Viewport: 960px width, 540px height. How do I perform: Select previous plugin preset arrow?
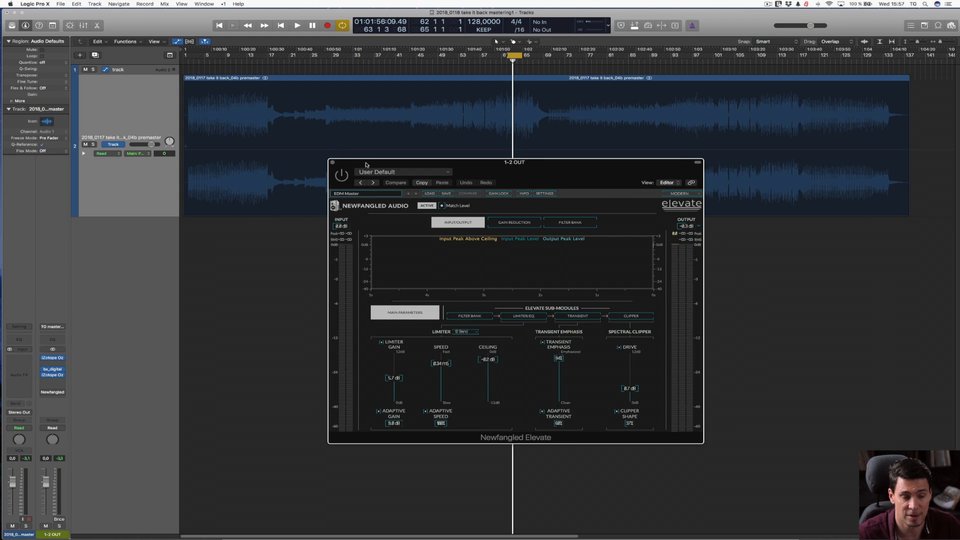point(361,182)
